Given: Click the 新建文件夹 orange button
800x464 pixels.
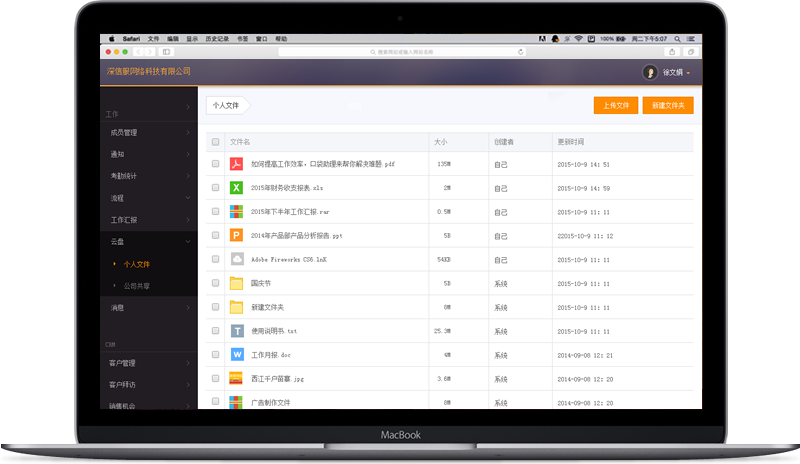Looking at the screenshot, I should click(668, 105).
